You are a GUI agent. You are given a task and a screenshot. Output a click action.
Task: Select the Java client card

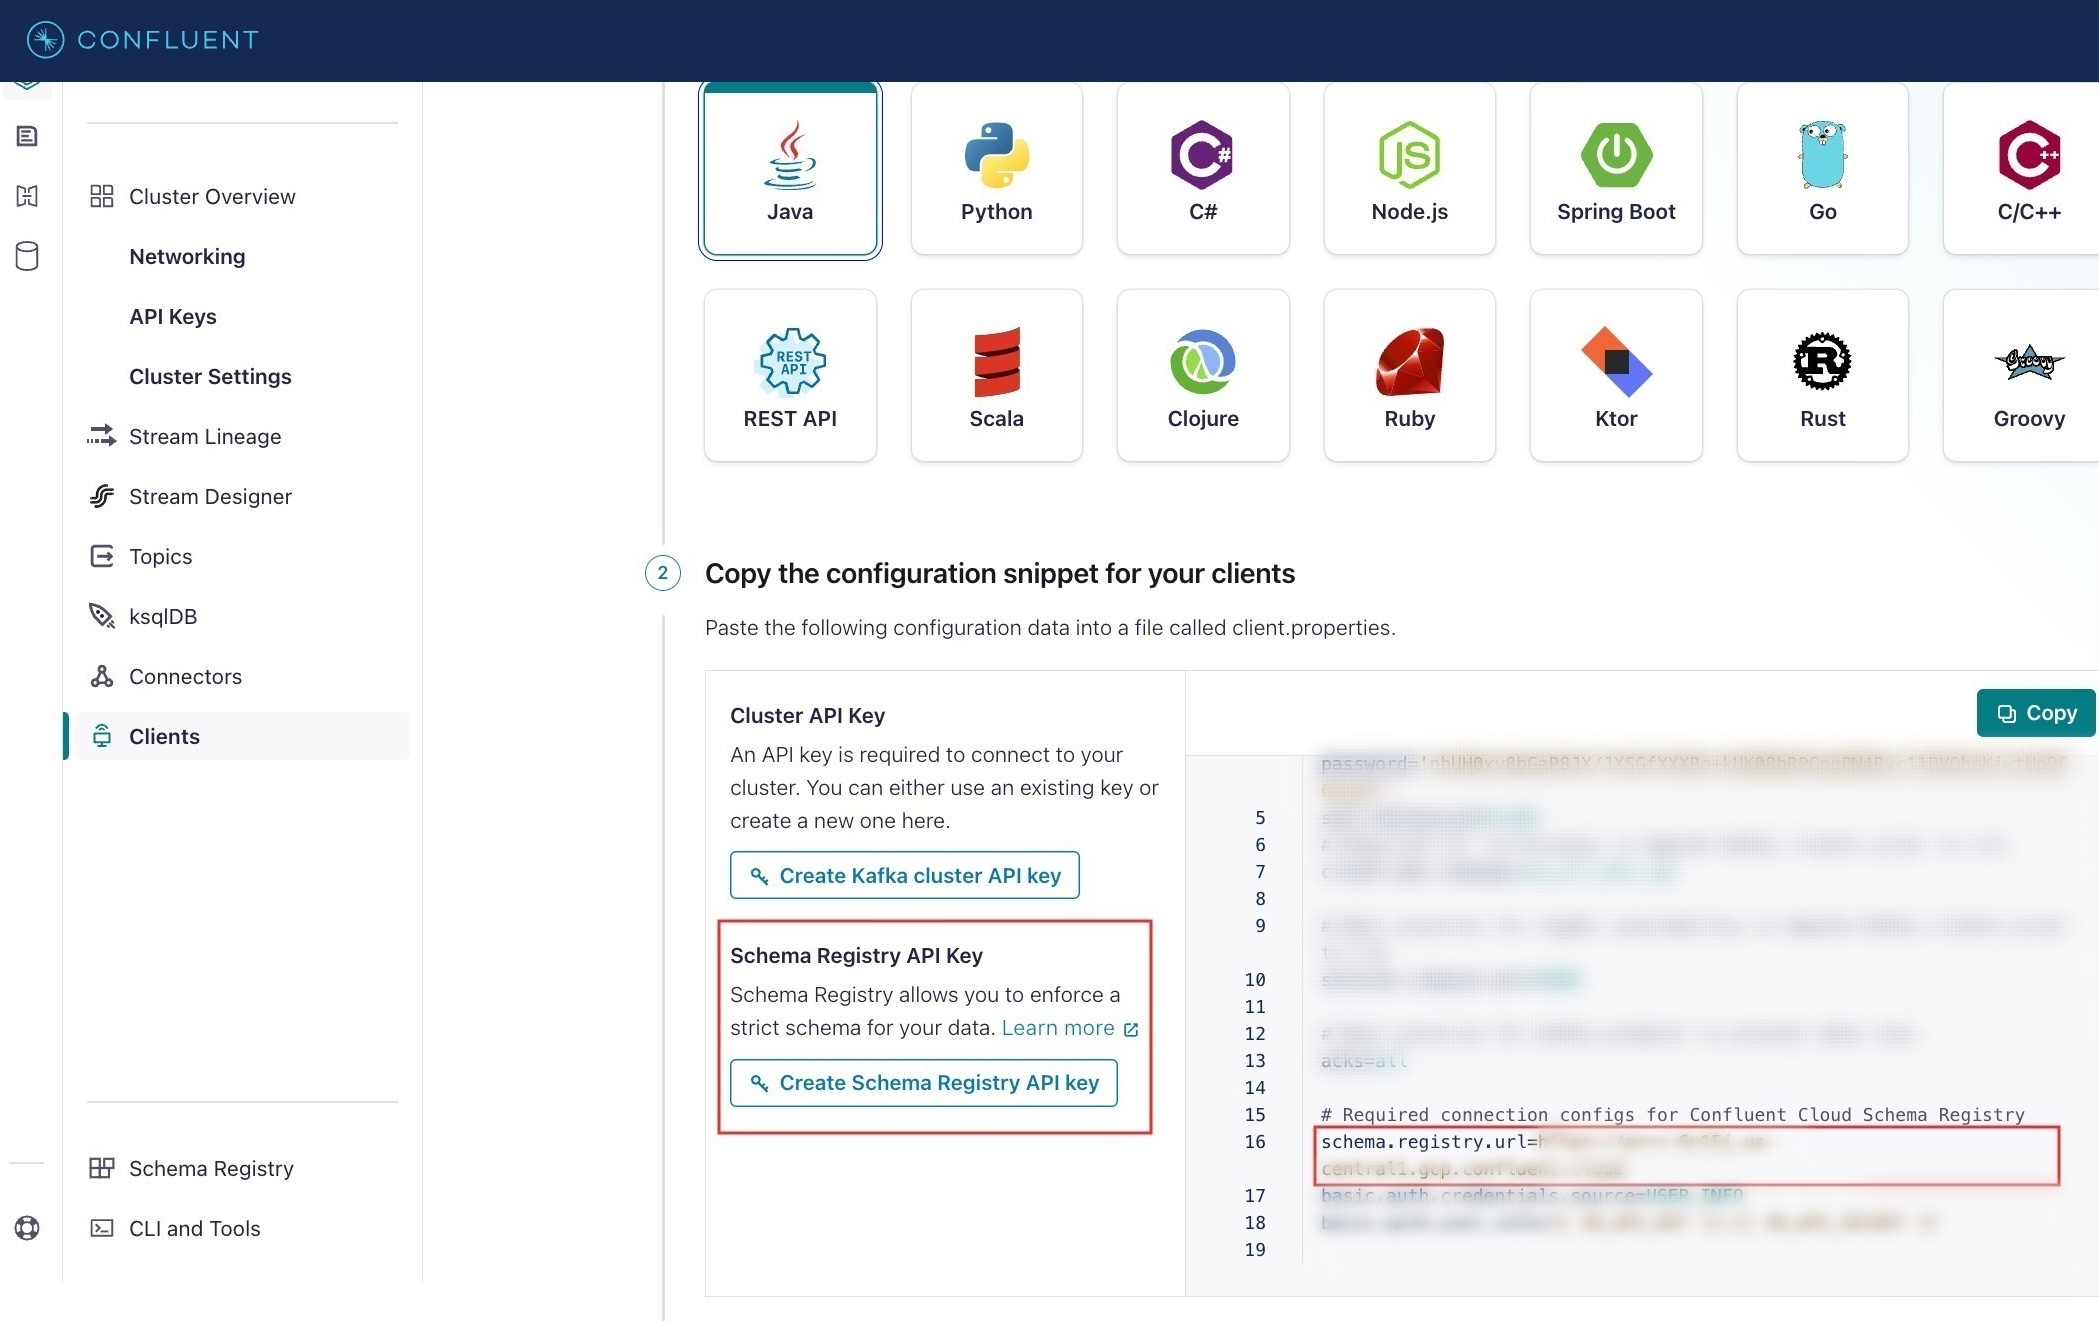[790, 170]
